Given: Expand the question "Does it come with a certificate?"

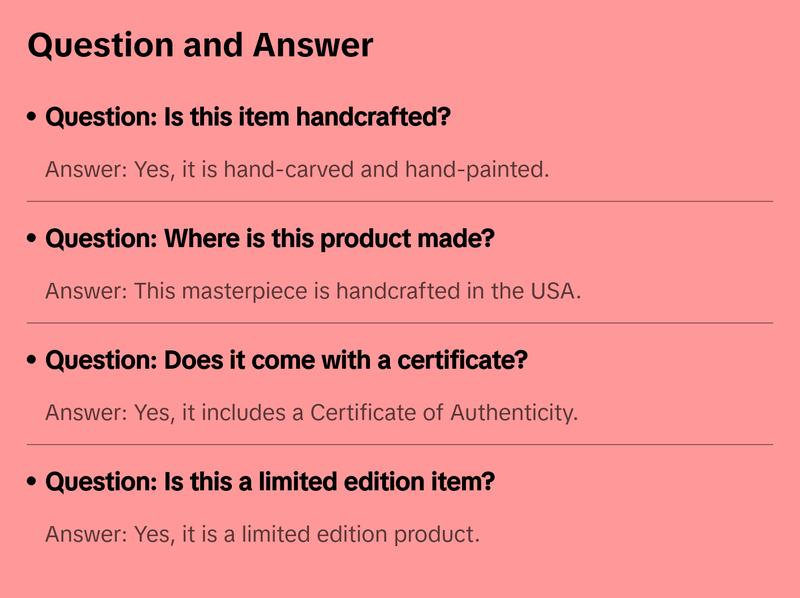Looking at the screenshot, I should [x=286, y=361].
